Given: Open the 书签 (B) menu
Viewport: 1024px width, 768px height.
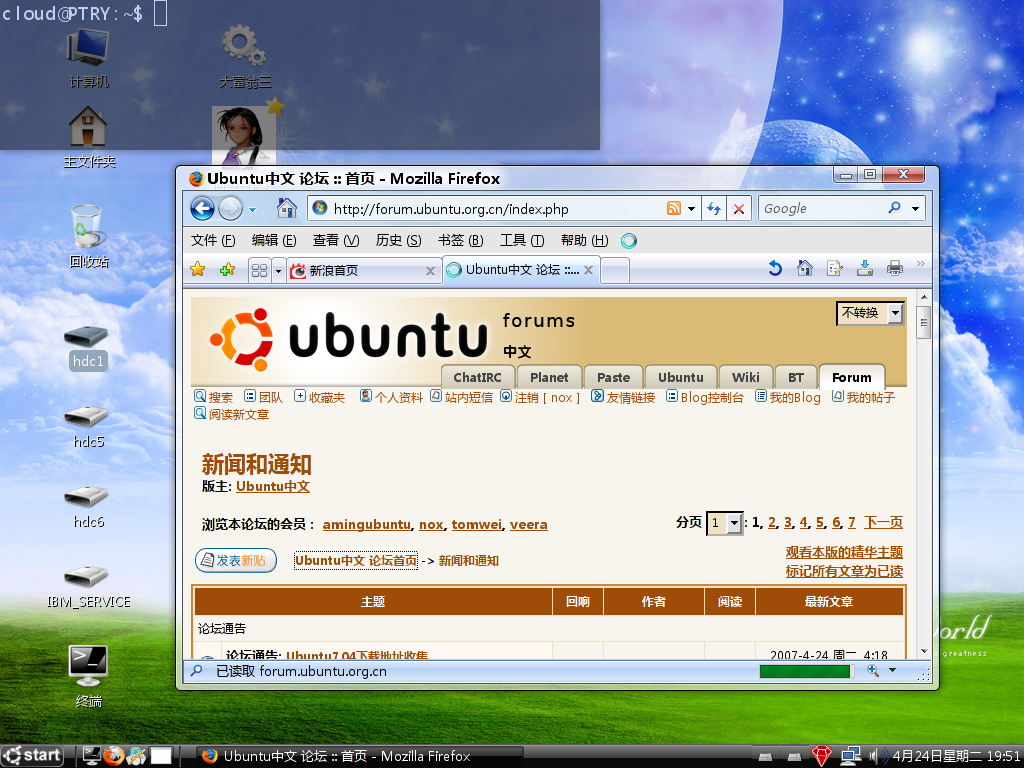Looking at the screenshot, I should pos(460,240).
